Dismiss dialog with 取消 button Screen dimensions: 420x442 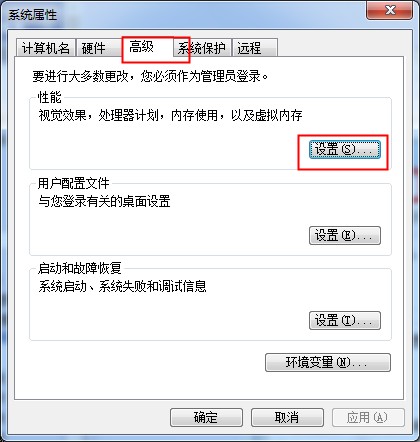[287, 417]
